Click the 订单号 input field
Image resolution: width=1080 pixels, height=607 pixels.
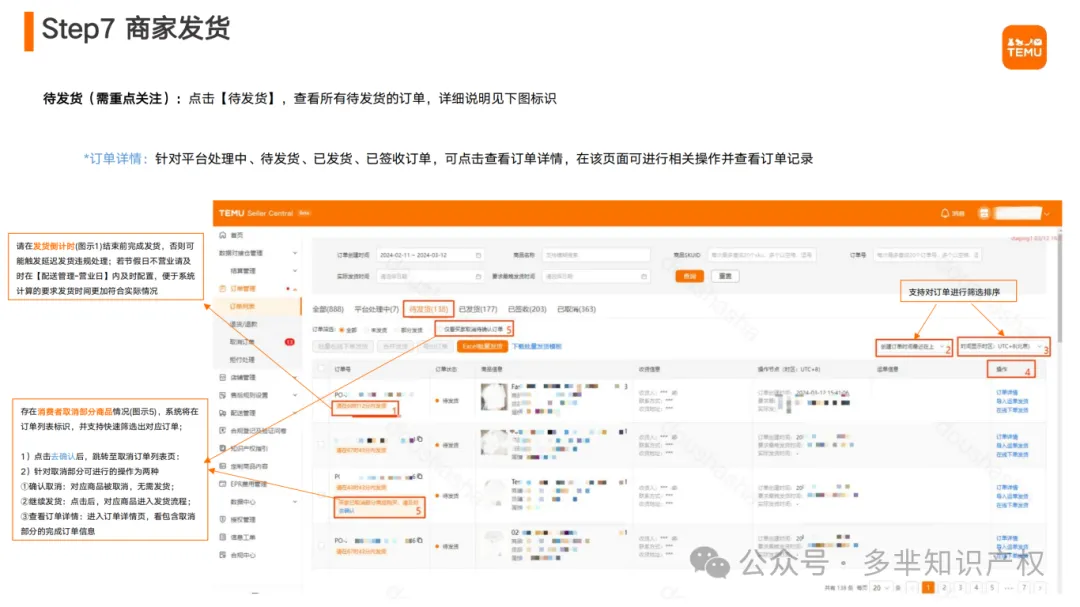click(x=927, y=256)
